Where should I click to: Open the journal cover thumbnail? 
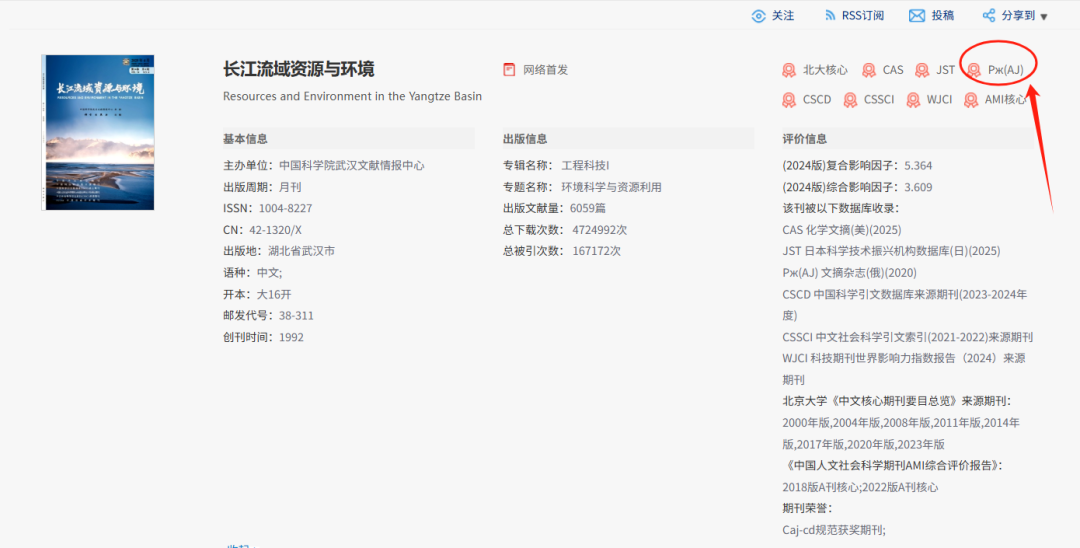tap(98, 132)
